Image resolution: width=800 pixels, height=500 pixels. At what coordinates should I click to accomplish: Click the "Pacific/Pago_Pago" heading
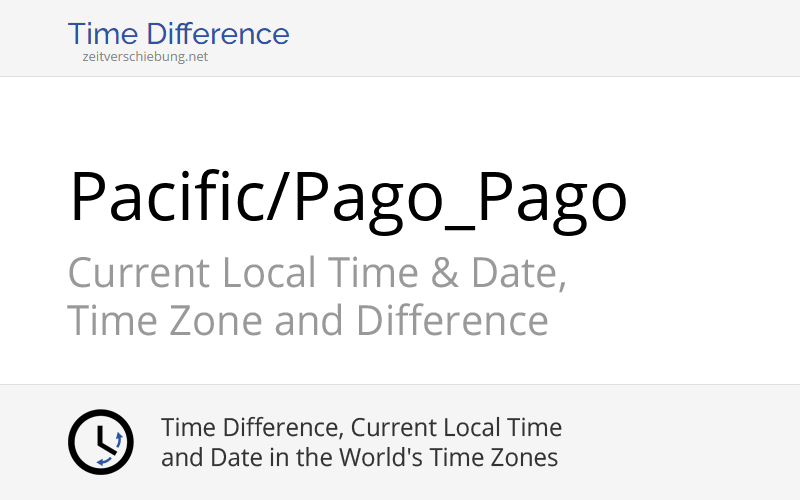pyautogui.click(x=347, y=197)
